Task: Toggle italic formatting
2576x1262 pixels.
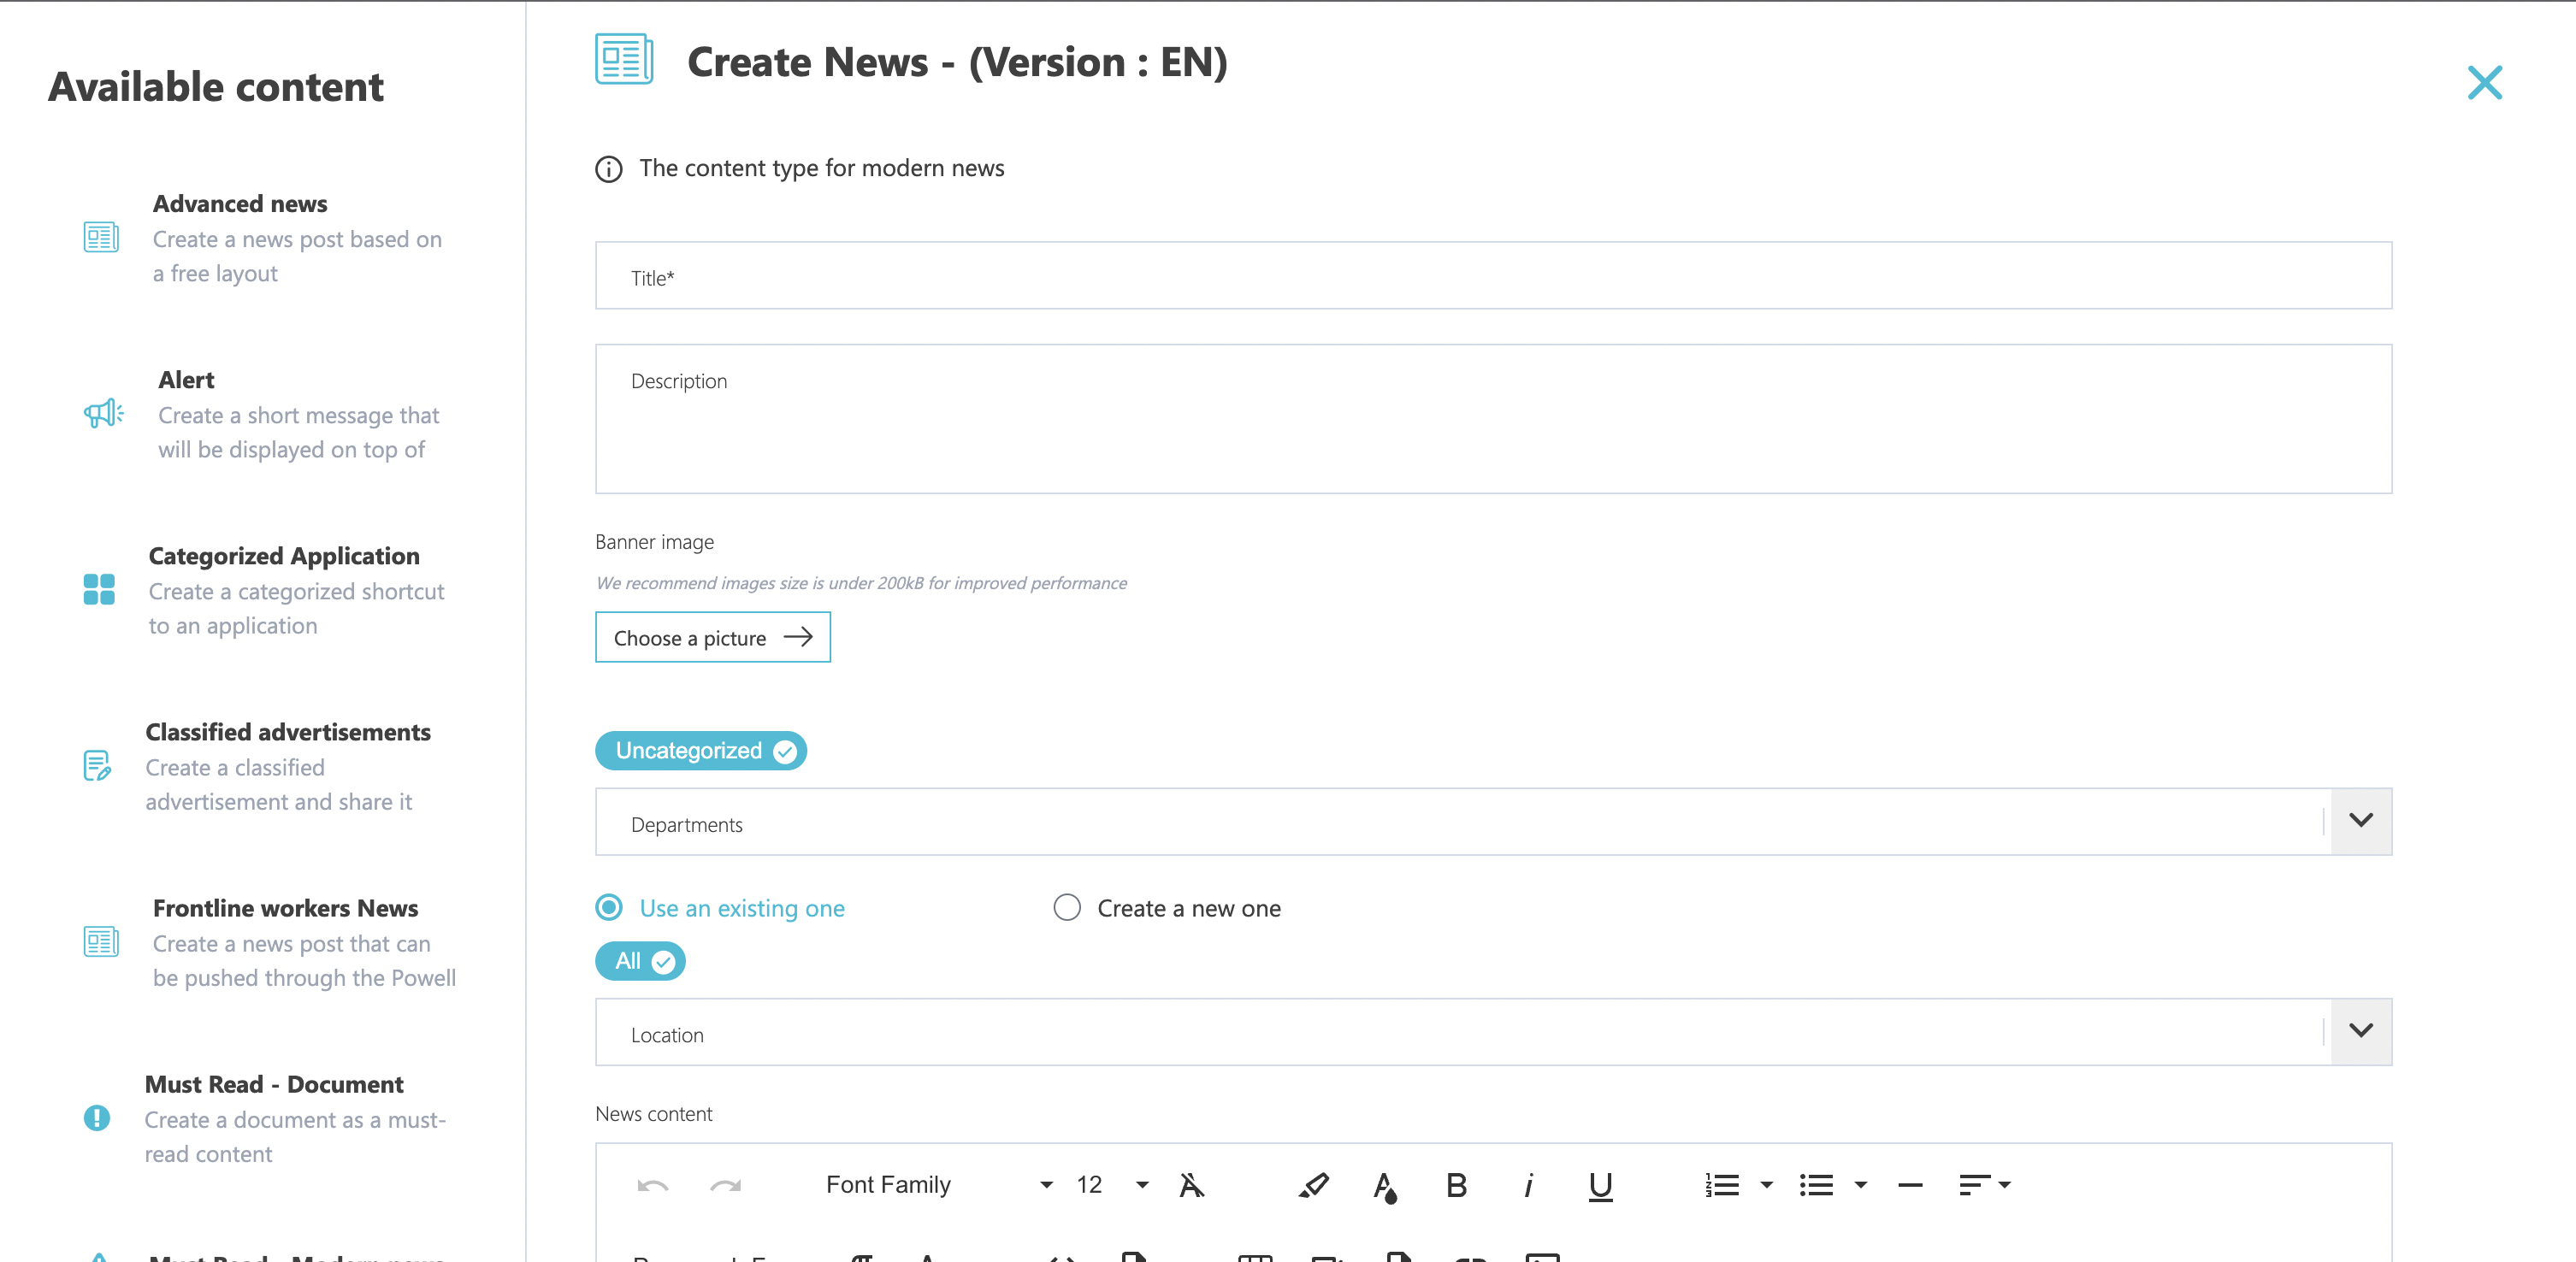Action: pos(1528,1185)
